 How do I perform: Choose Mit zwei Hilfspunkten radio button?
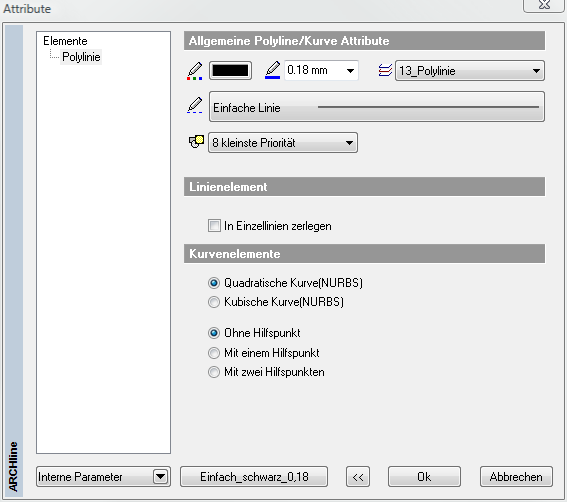click(x=214, y=372)
